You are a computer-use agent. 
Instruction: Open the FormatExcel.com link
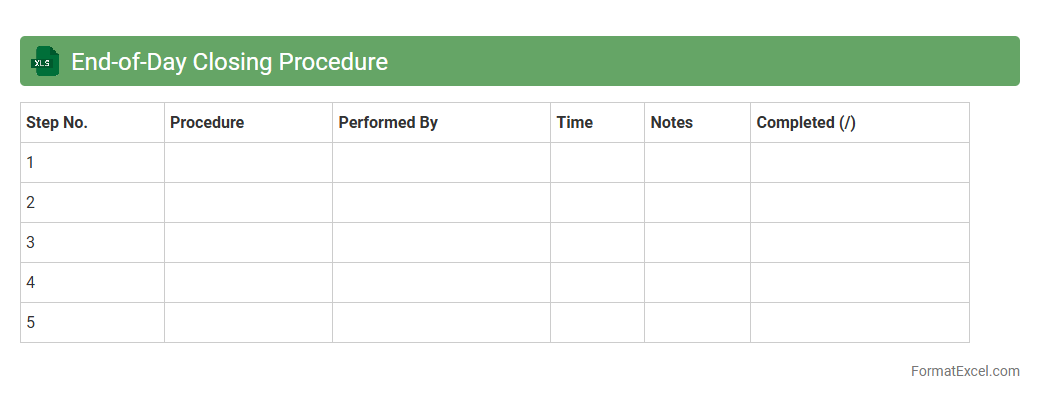click(x=964, y=371)
